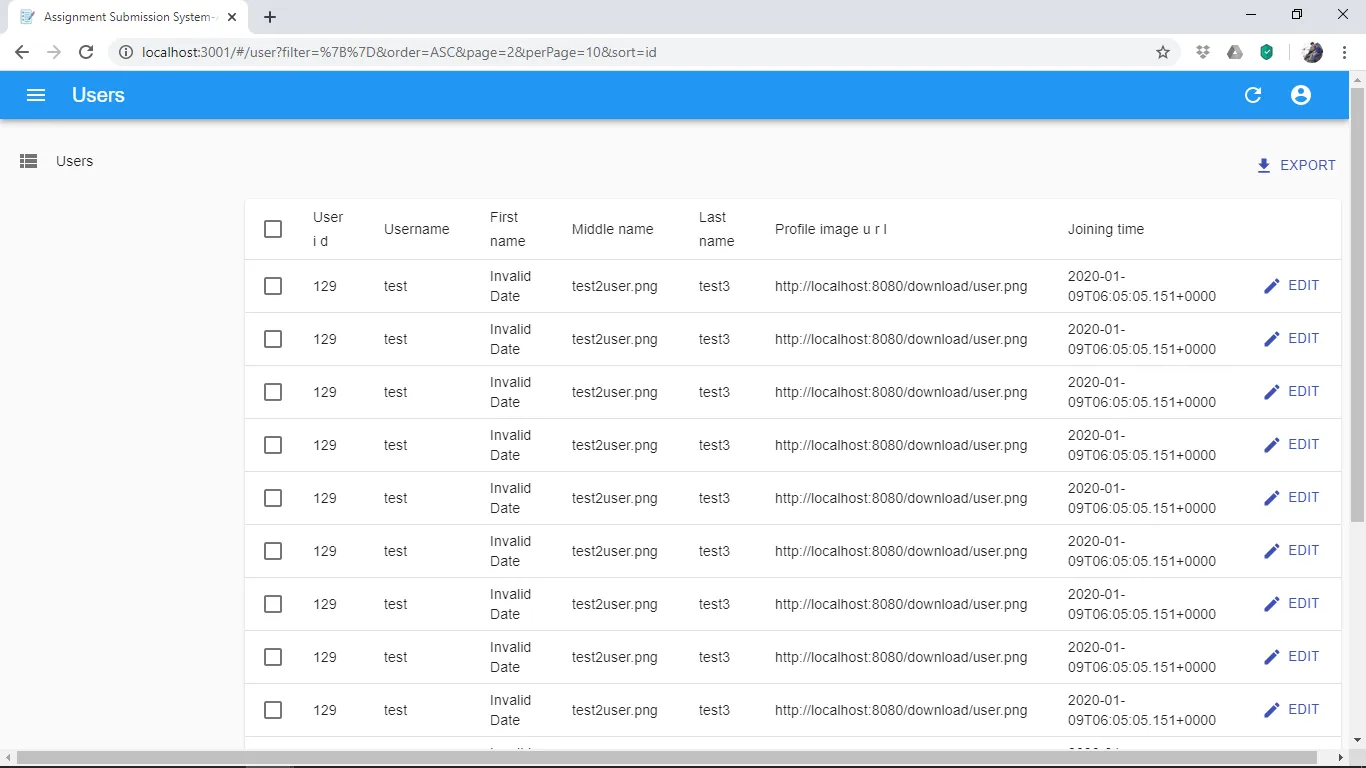Sort by the First name column
Screen dimensions: 1366x768
tap(507, 229)
